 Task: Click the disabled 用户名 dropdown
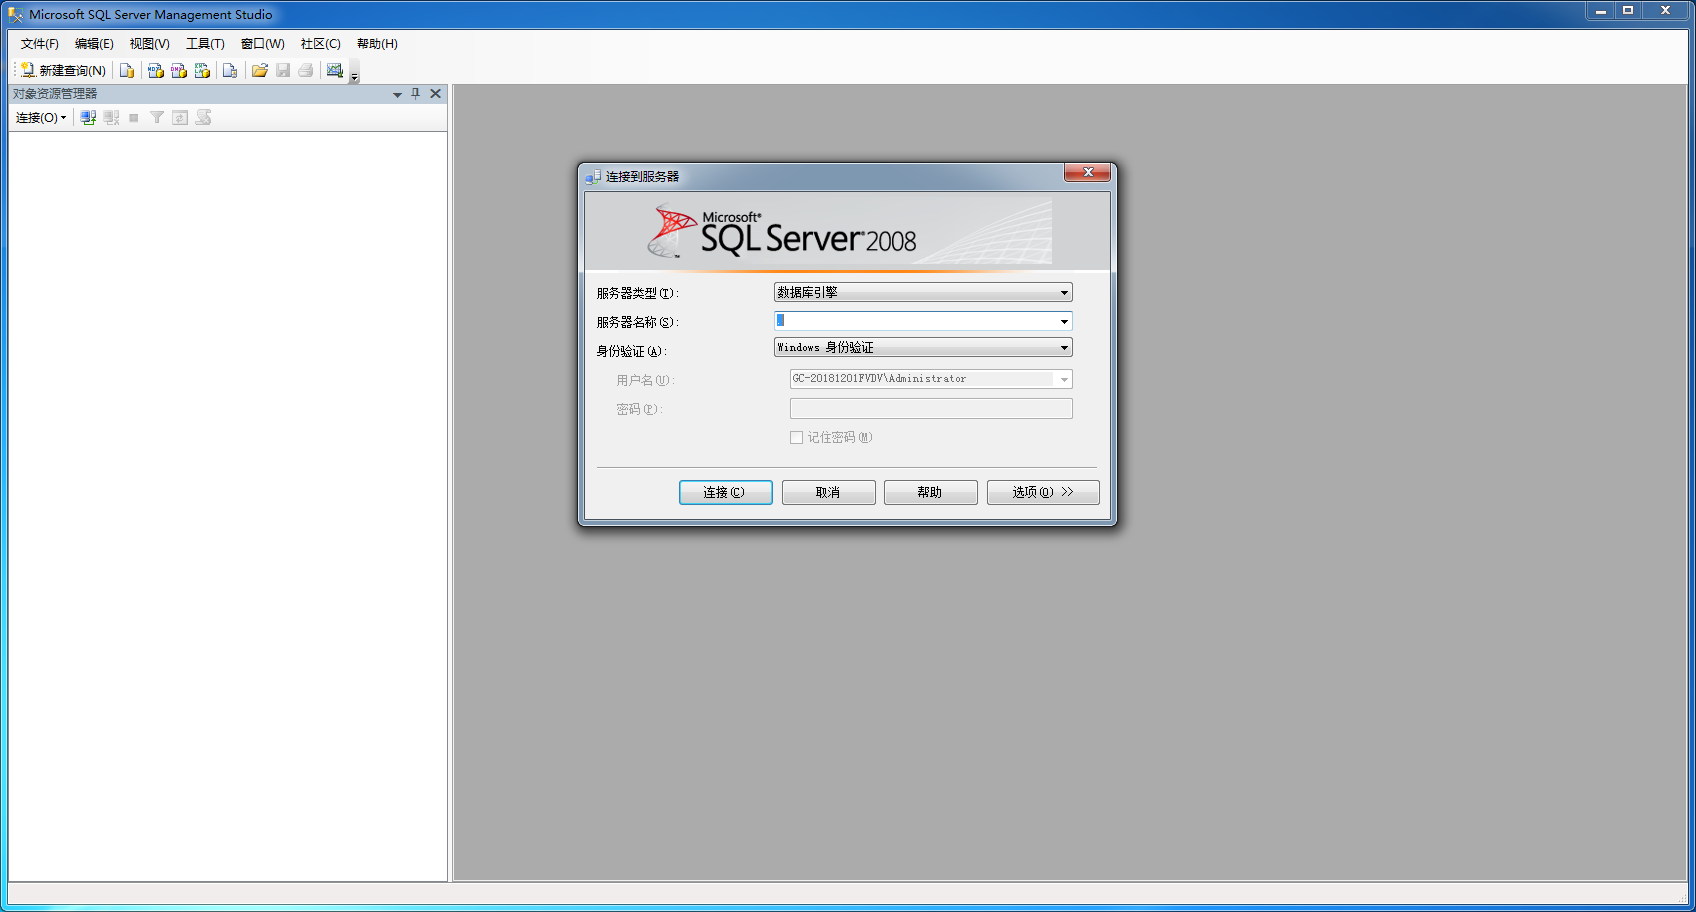(x=931, y=379)
